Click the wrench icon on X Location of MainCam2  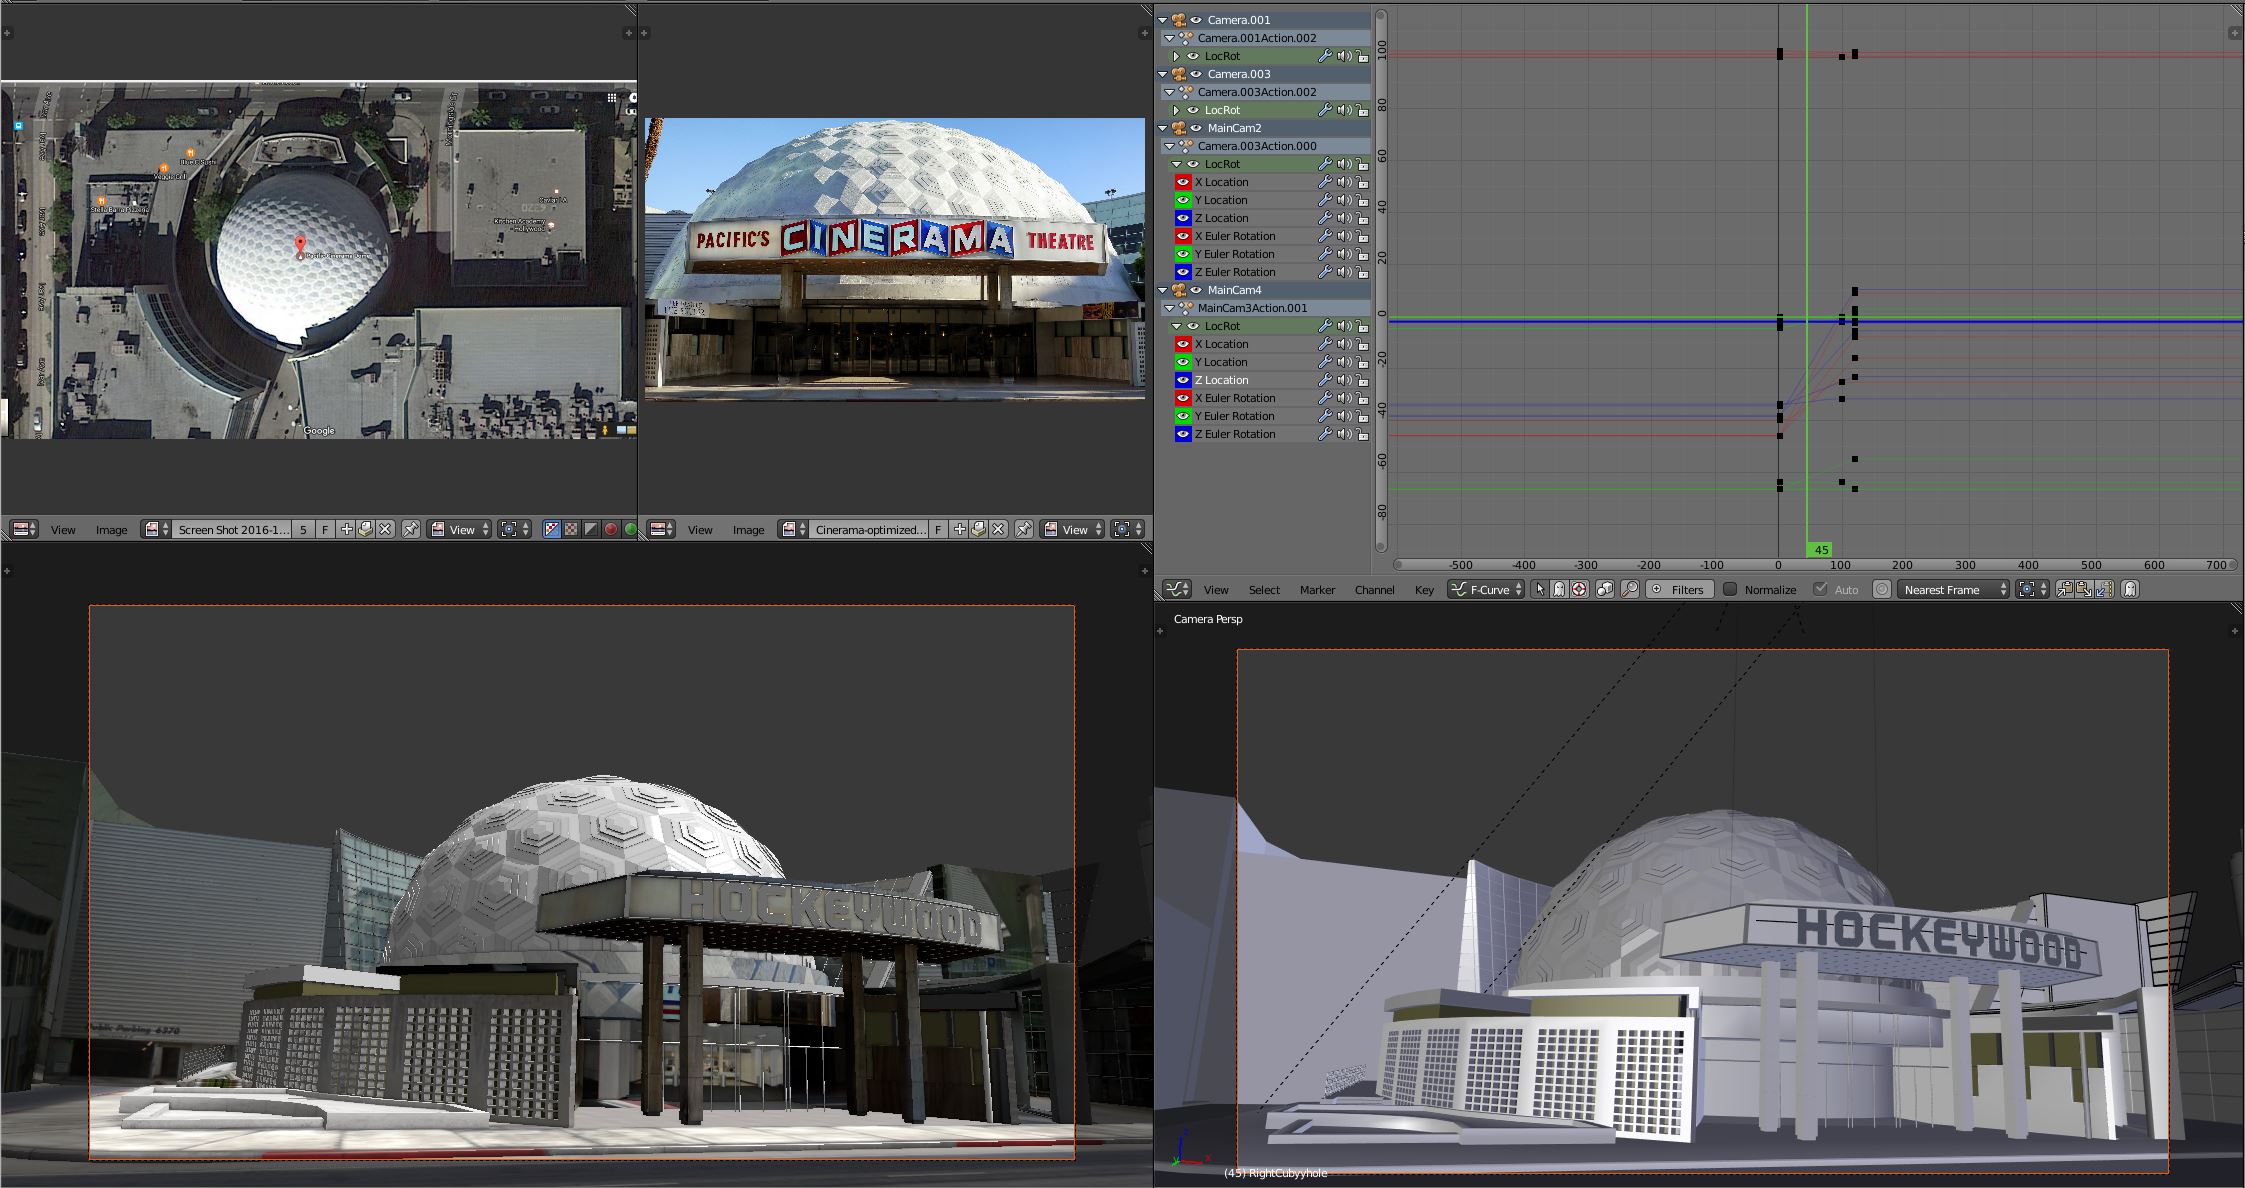pyautogui.click(x=1324, y=182)
